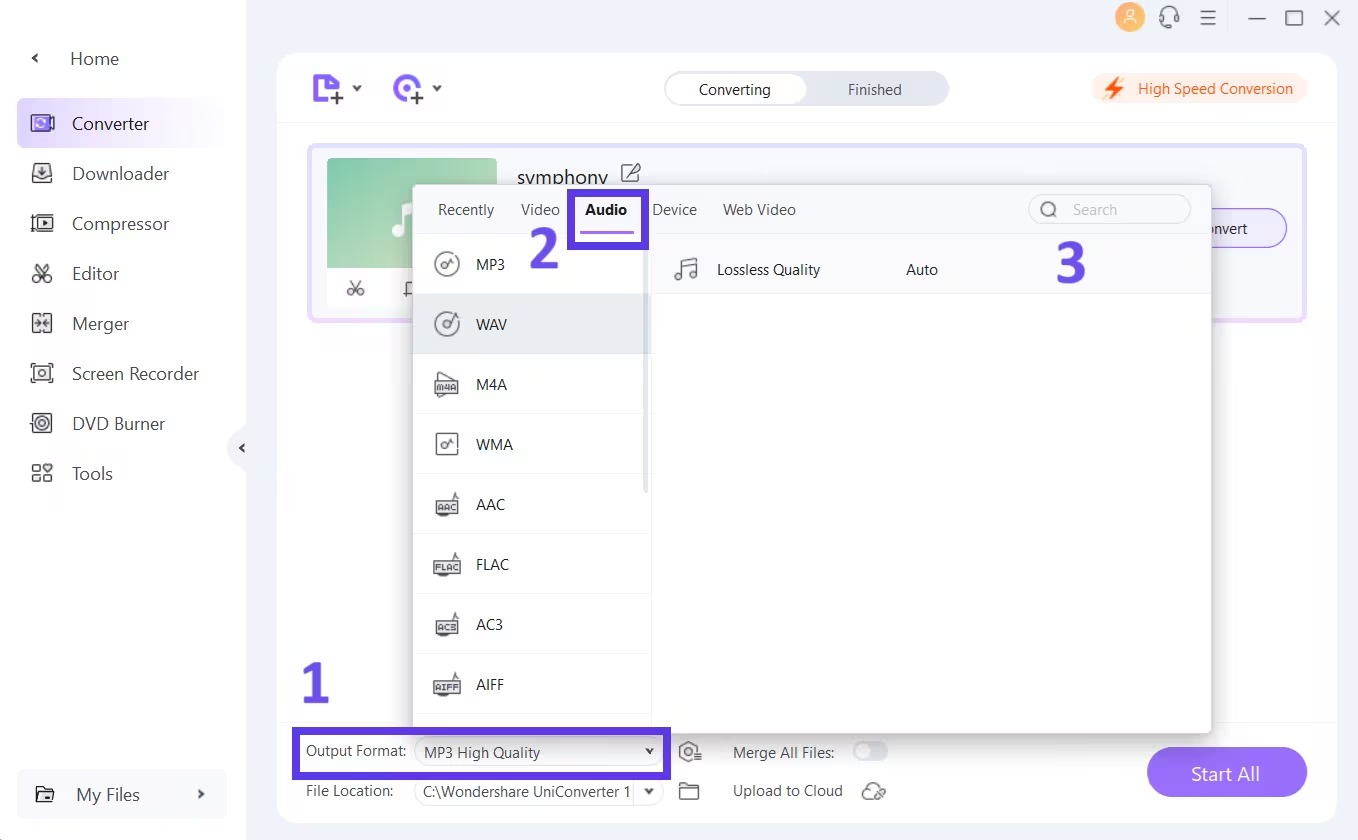
Task: Click the High Speed Conversion button
Action: point(1199,89)
